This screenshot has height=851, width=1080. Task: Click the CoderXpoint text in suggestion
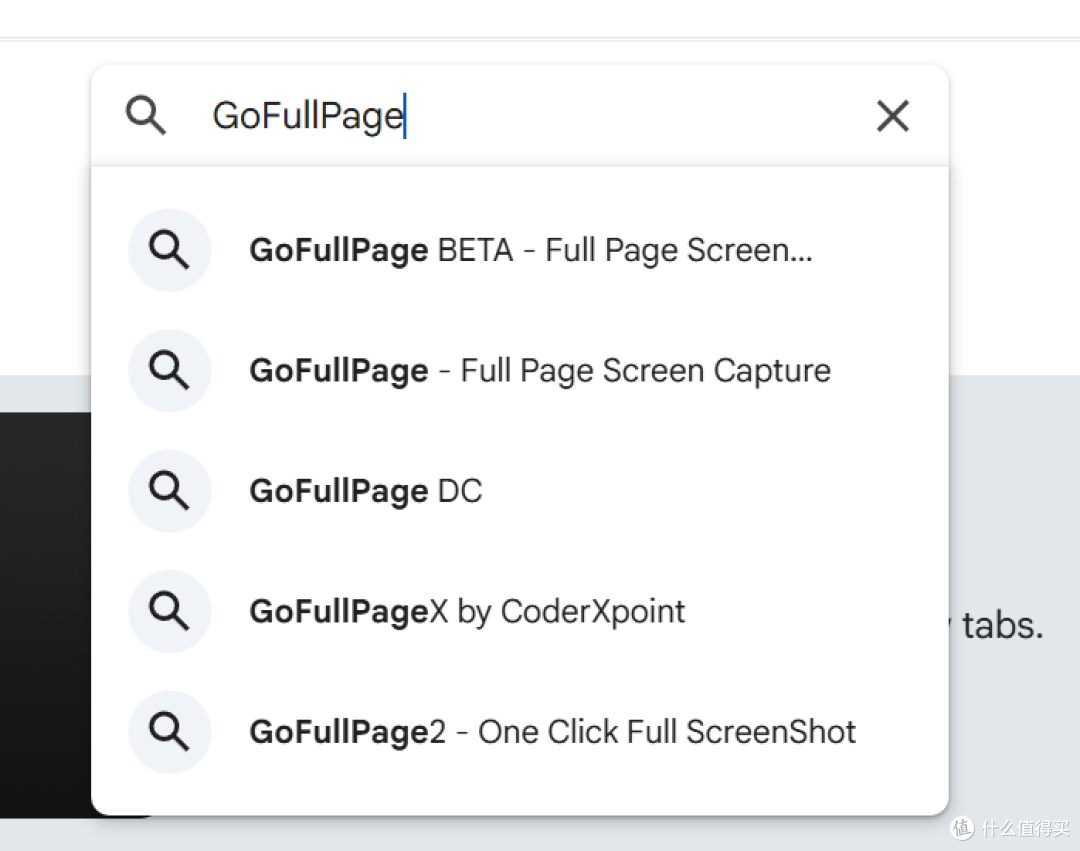pyautogui.click(x=592, y=611)
